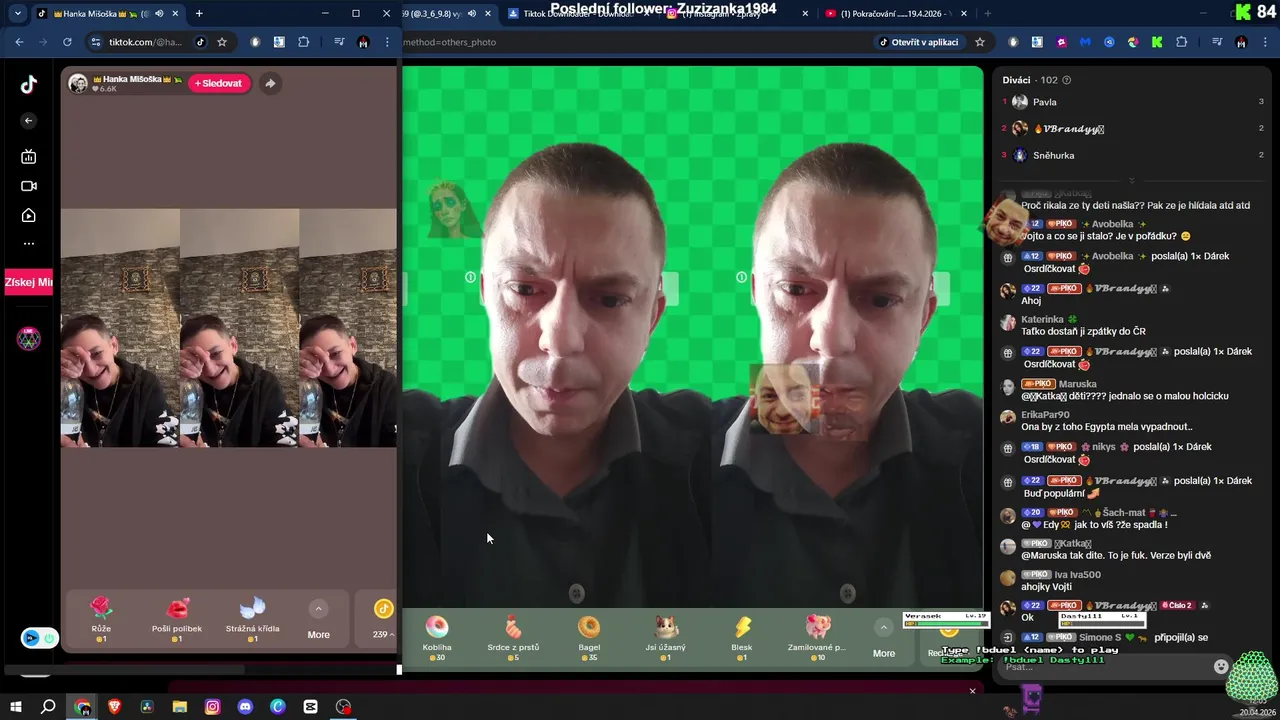Mute the Hanka Mišoška tab audio

click(159, 14)
